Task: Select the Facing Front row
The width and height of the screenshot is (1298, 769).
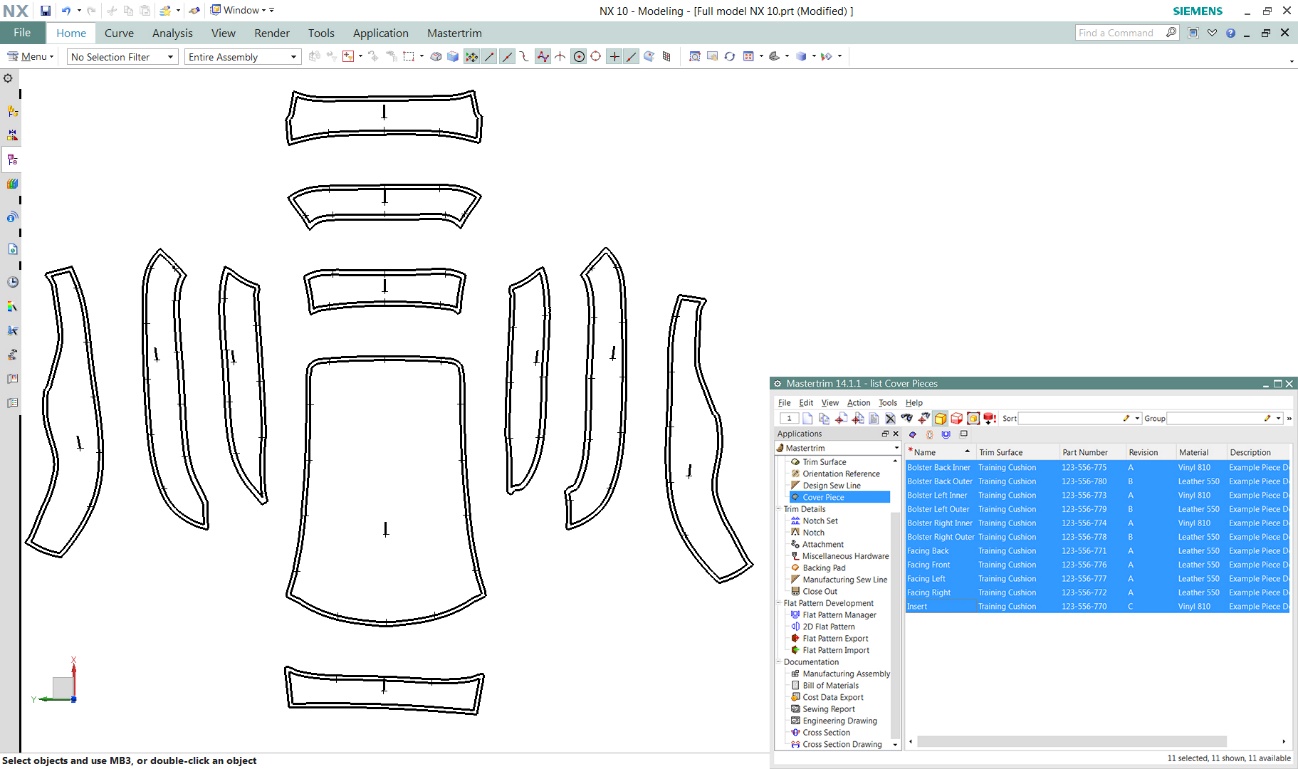Action: coord(1098,565)
